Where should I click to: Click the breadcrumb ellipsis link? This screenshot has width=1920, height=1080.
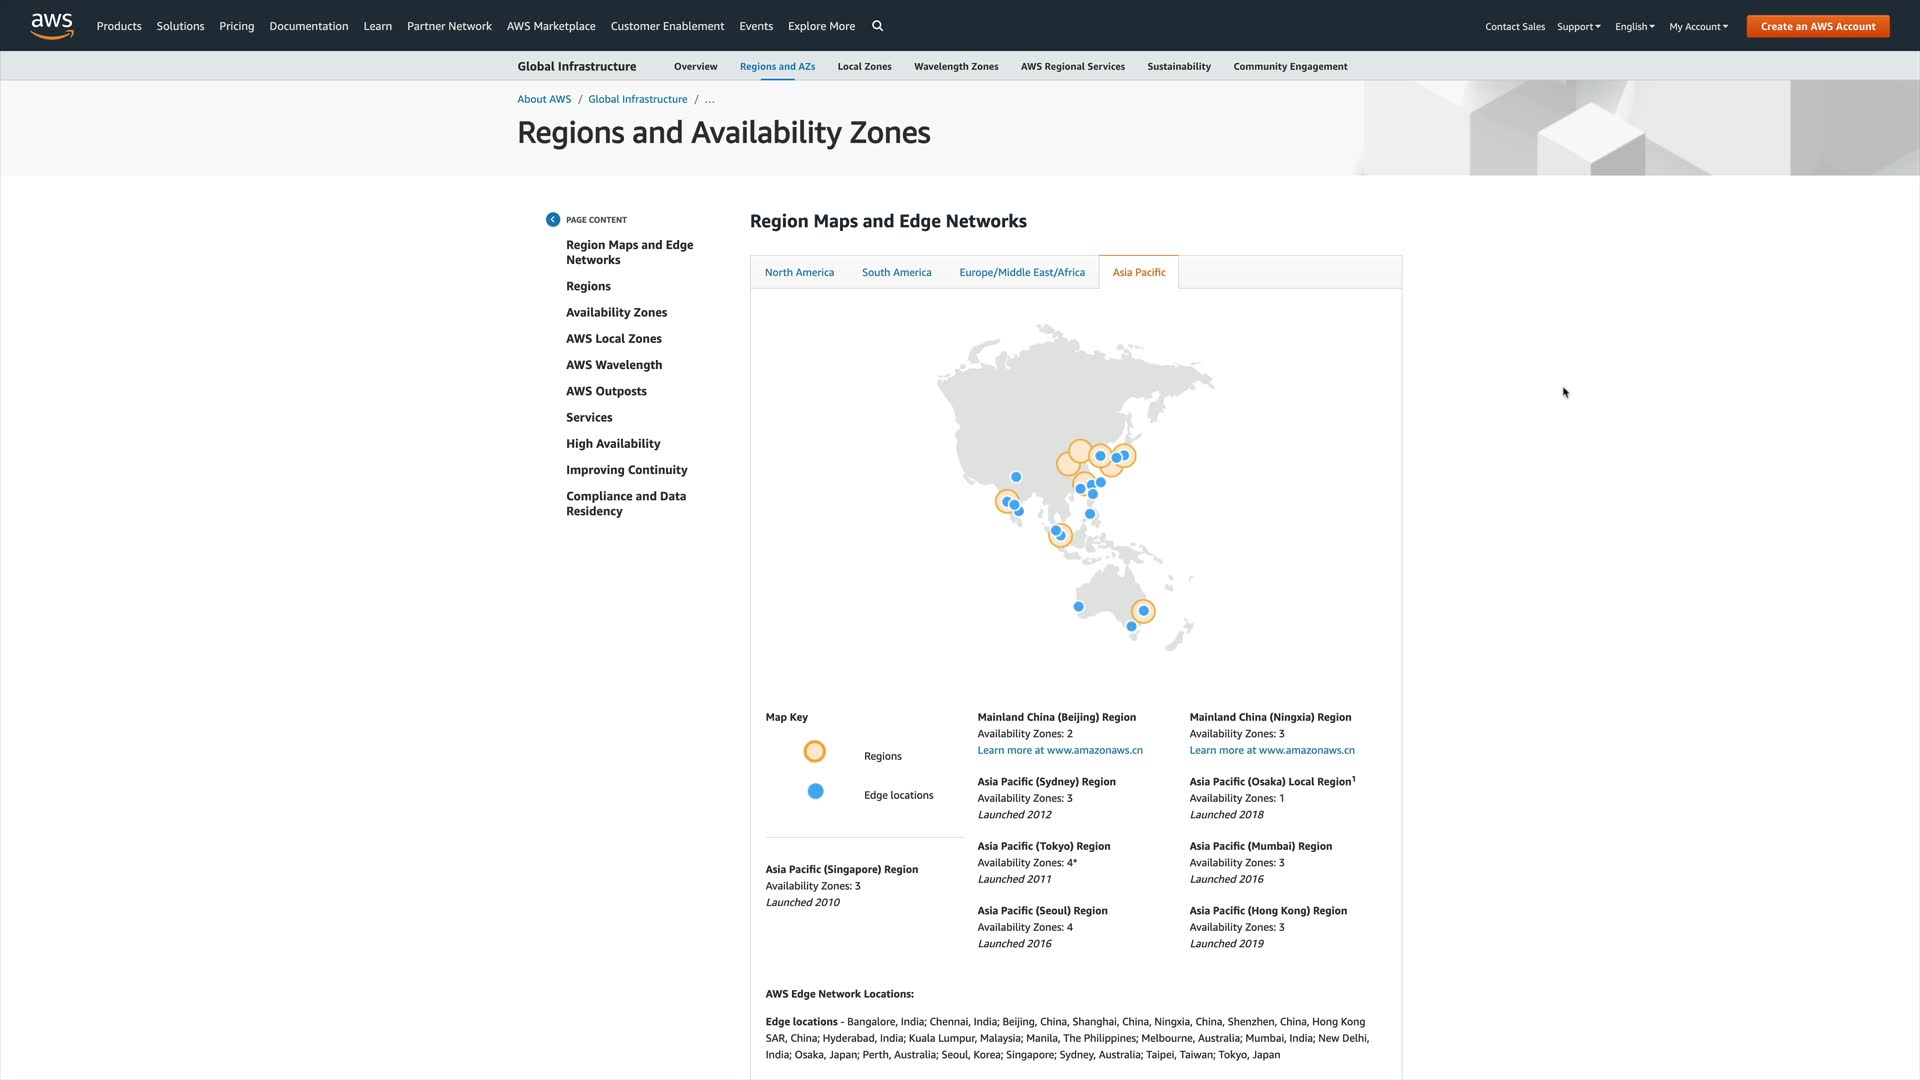(709, 99)
